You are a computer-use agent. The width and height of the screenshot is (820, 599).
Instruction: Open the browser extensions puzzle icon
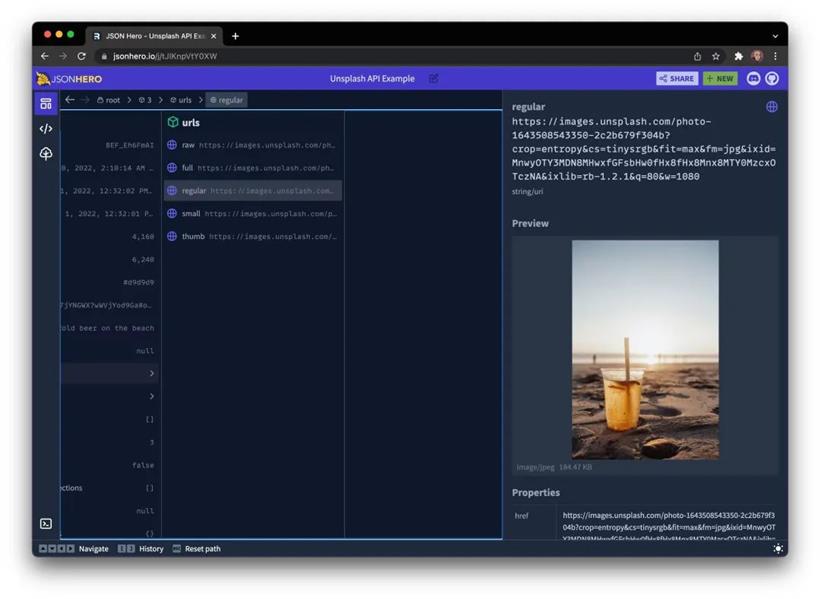pos(738,56)
